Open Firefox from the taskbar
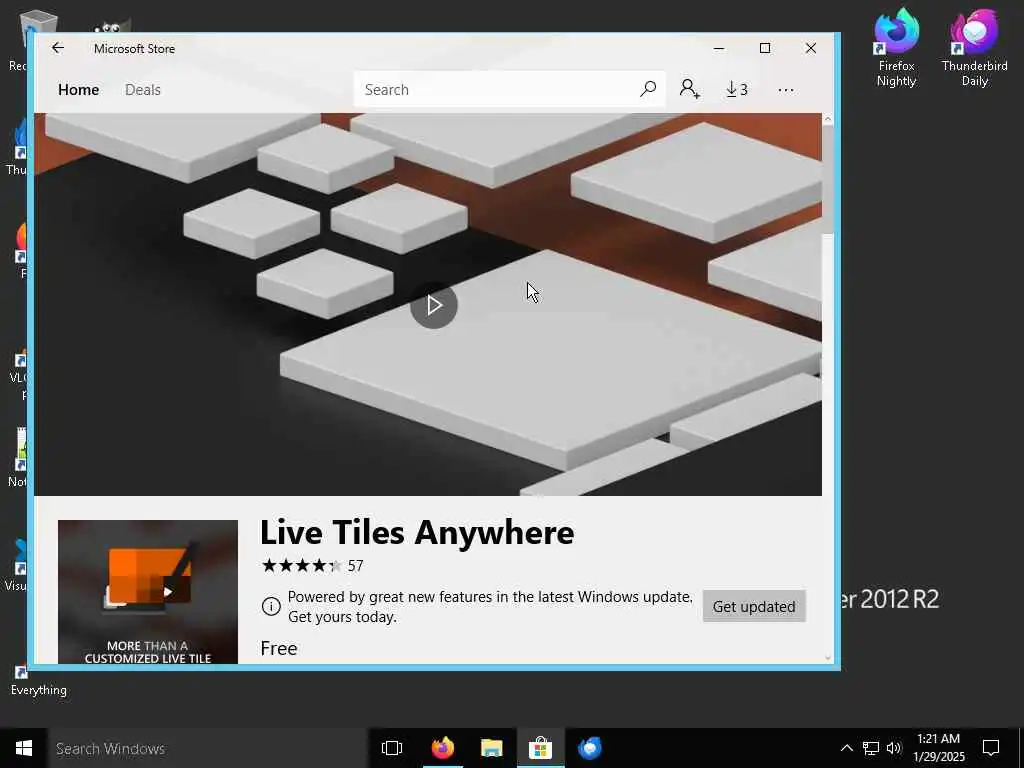Viewport: 1024px width, 768px height. [x=443, y=748]
